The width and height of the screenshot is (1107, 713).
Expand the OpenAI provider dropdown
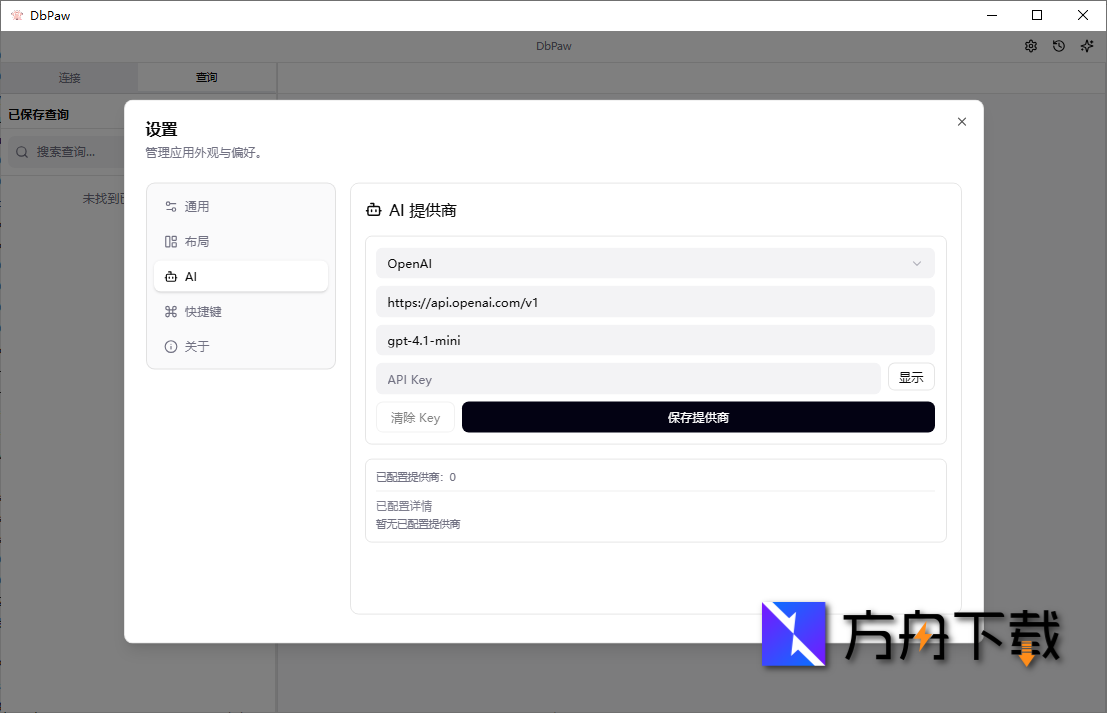(x=654, y=264)
